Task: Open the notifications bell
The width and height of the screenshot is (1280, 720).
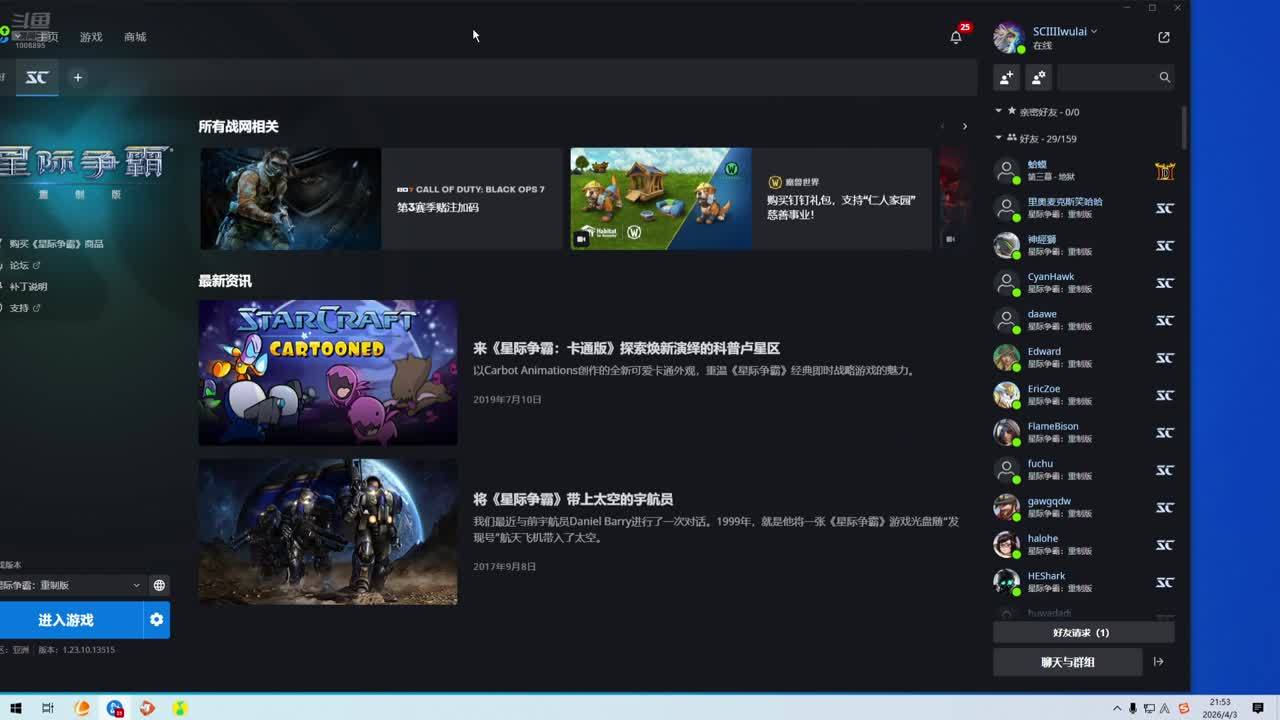Action: point(956,37)
